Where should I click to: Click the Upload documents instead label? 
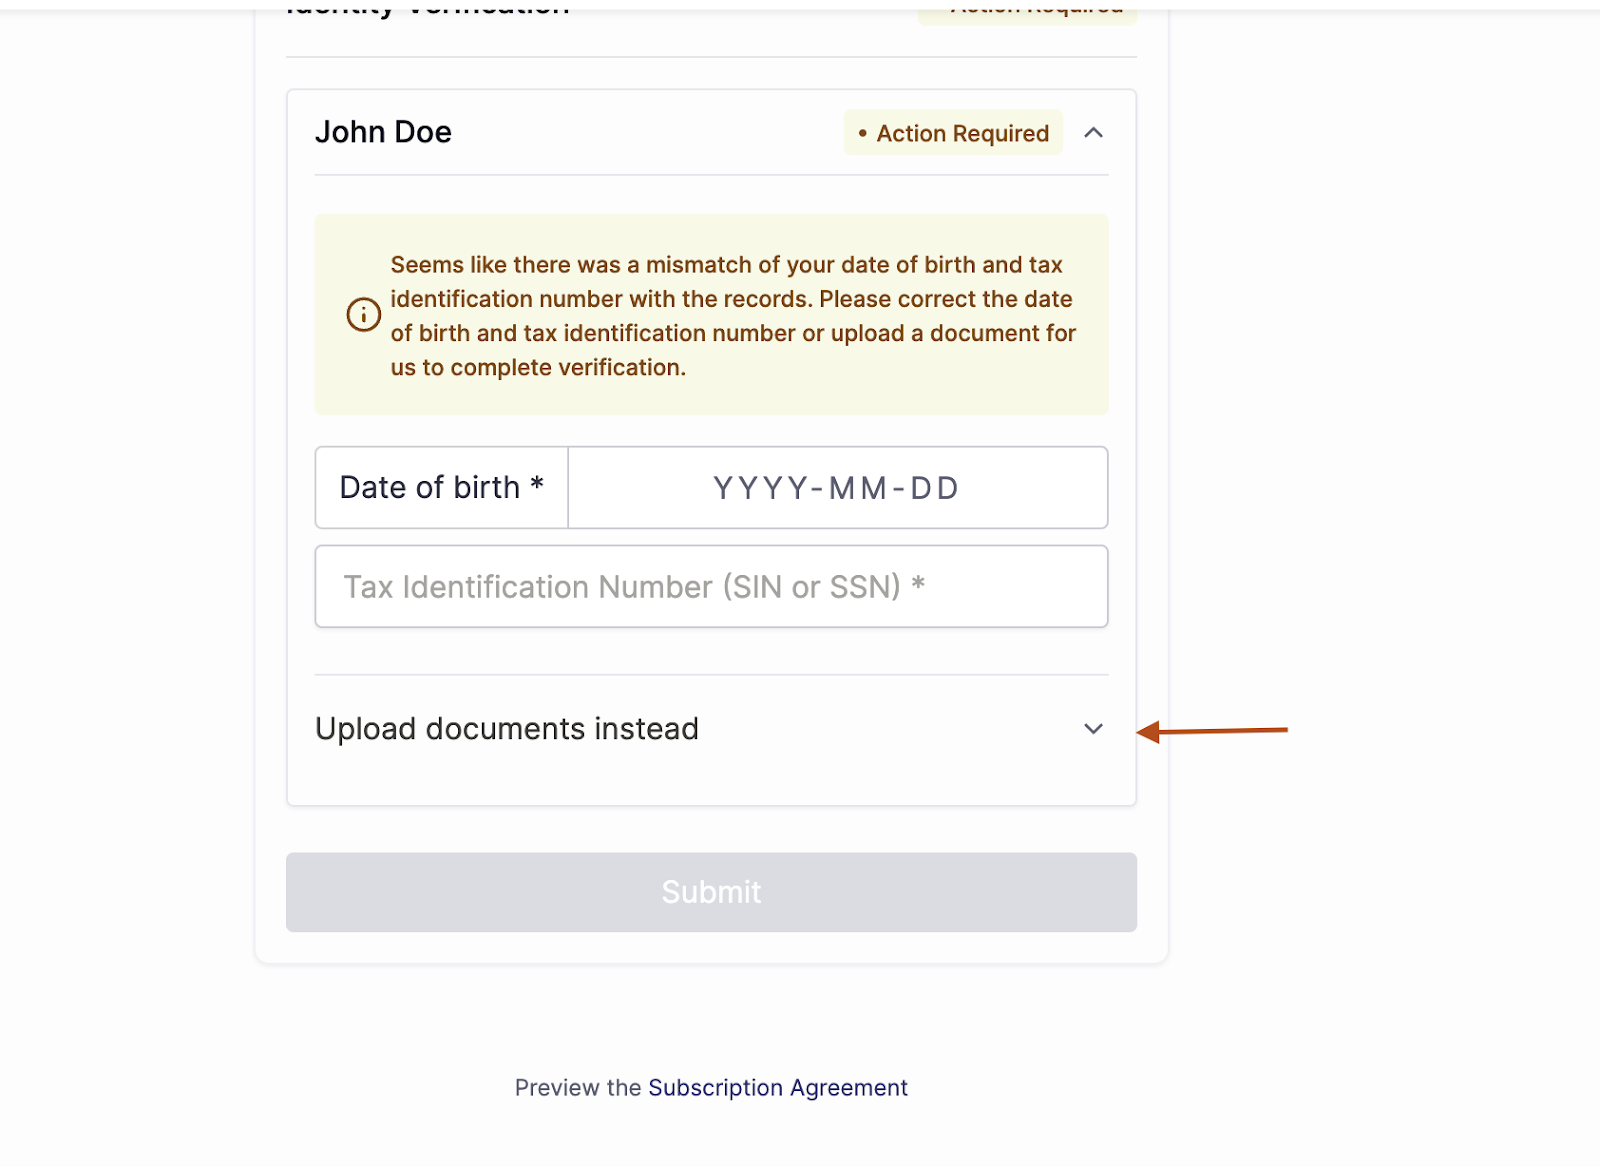507,729
